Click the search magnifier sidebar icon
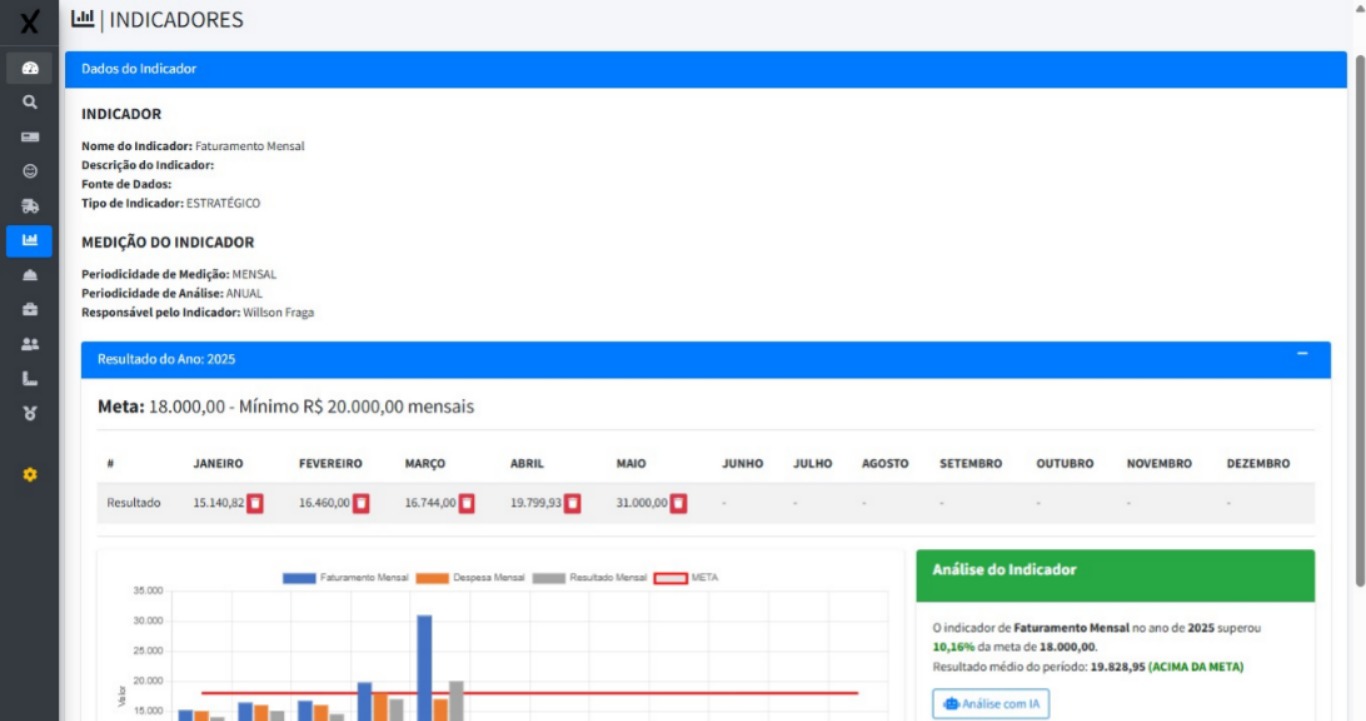This screenshot has width=1366, height=721. [x=29, y=102]
